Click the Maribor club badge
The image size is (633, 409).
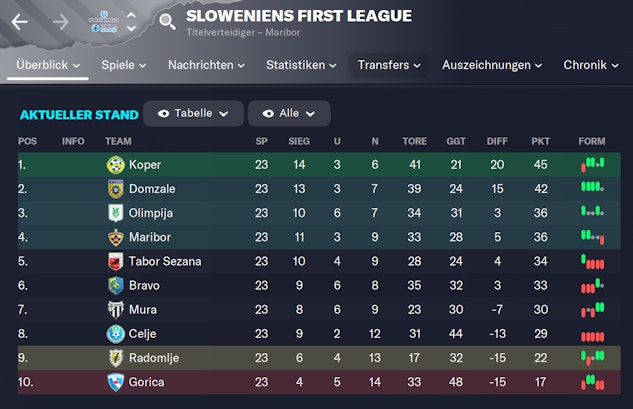pyautogui.click(x=115, y=237)
